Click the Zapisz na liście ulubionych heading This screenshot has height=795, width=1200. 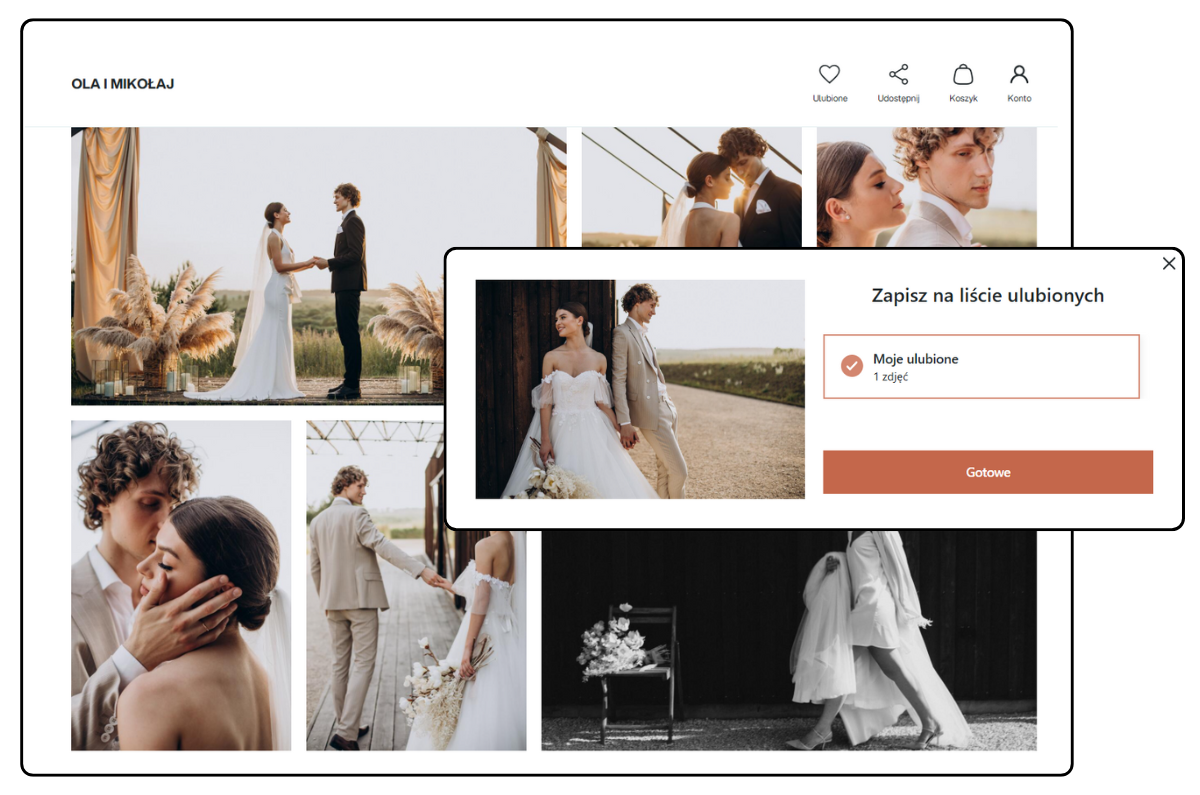[x=987, y=295]
